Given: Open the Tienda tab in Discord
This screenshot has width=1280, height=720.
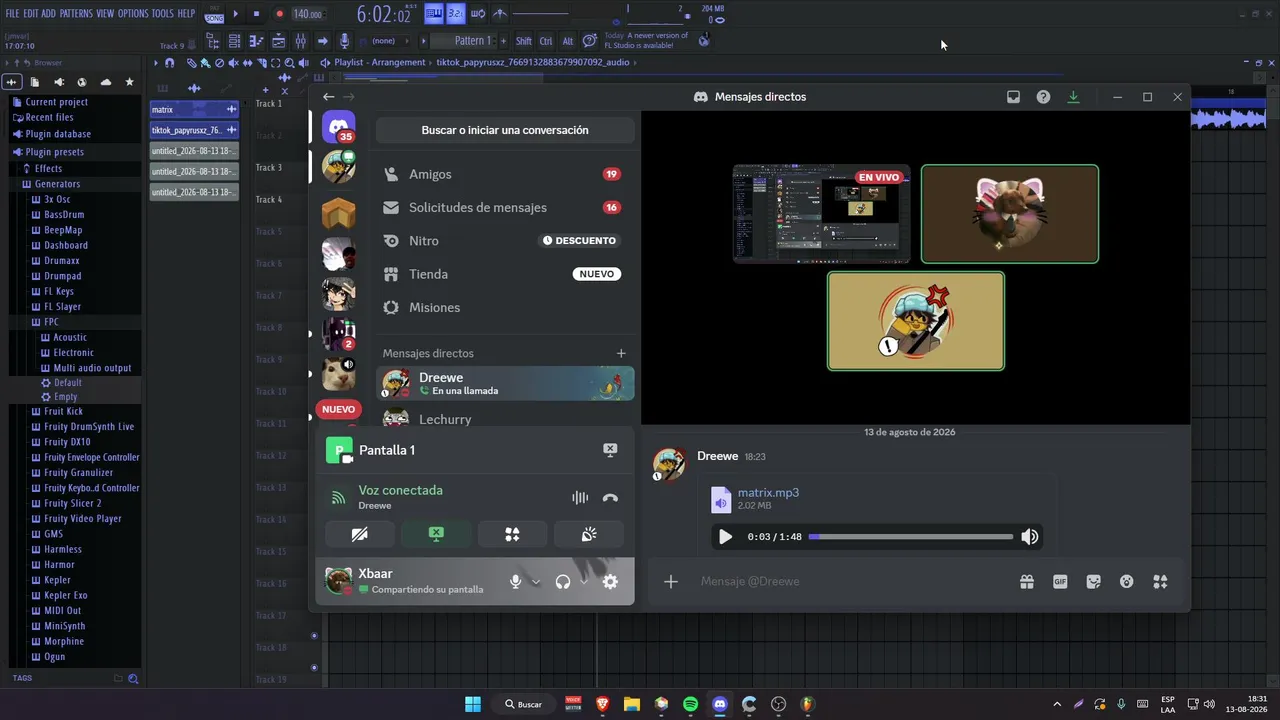Looking at the screenshot, I should point(505,274).
